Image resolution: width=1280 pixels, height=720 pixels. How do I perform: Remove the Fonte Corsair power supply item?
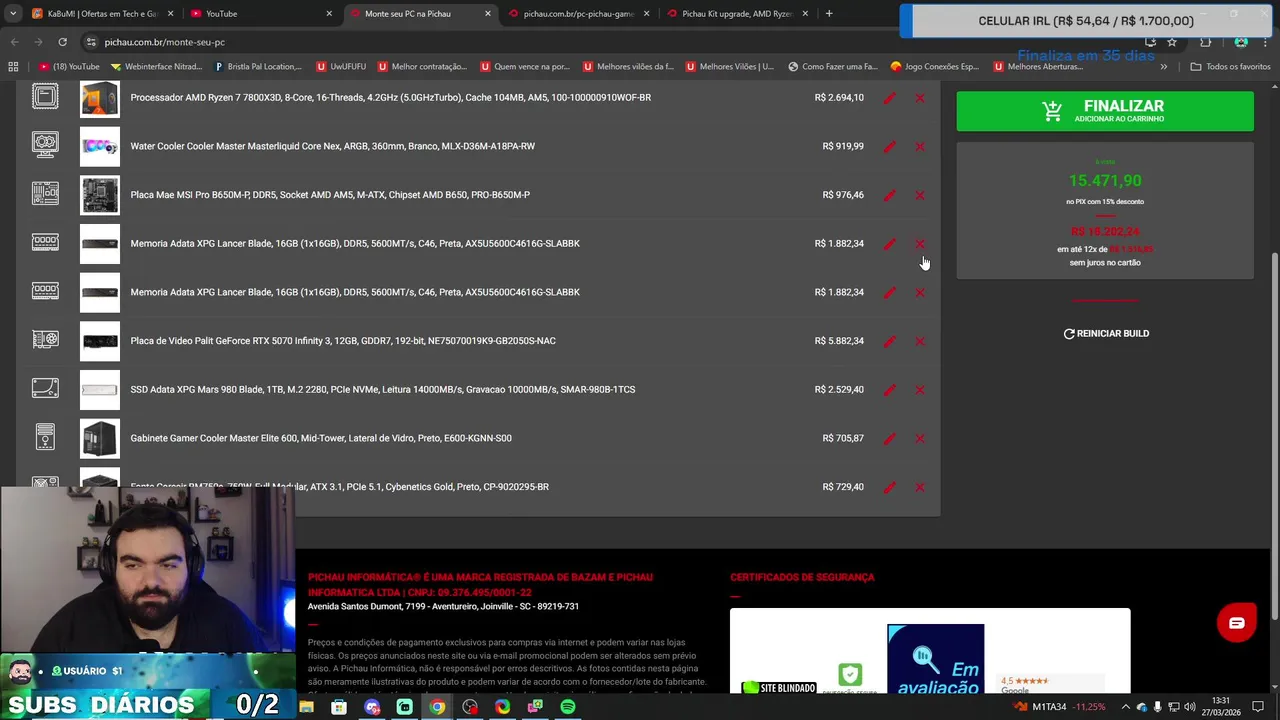(x=920, y=487)
